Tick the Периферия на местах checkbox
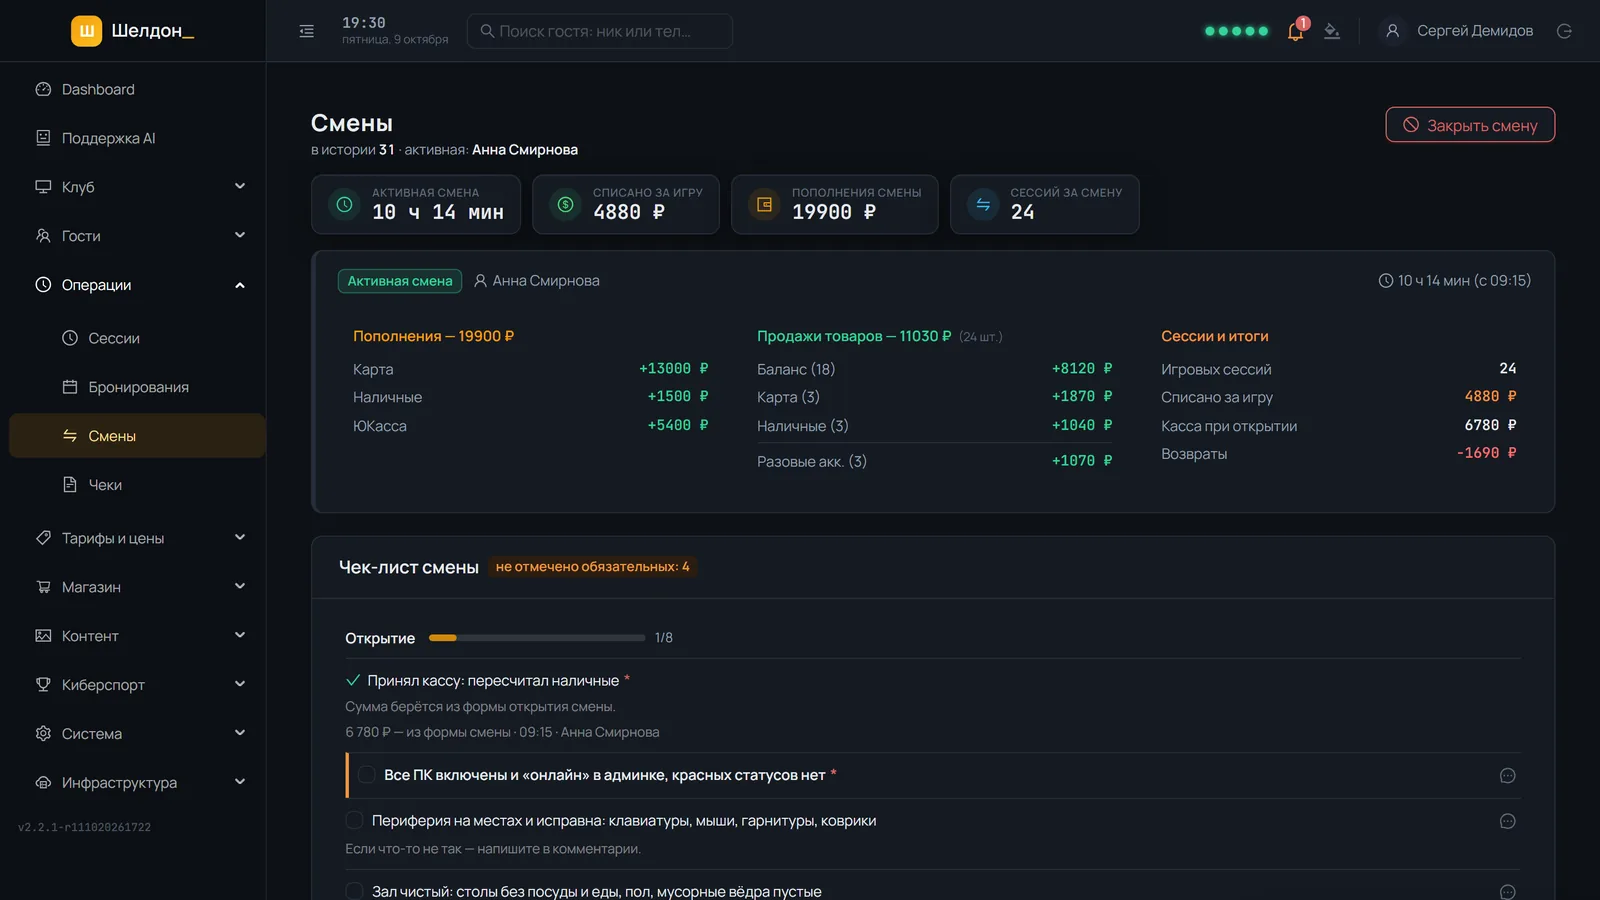 coord(354,821)
